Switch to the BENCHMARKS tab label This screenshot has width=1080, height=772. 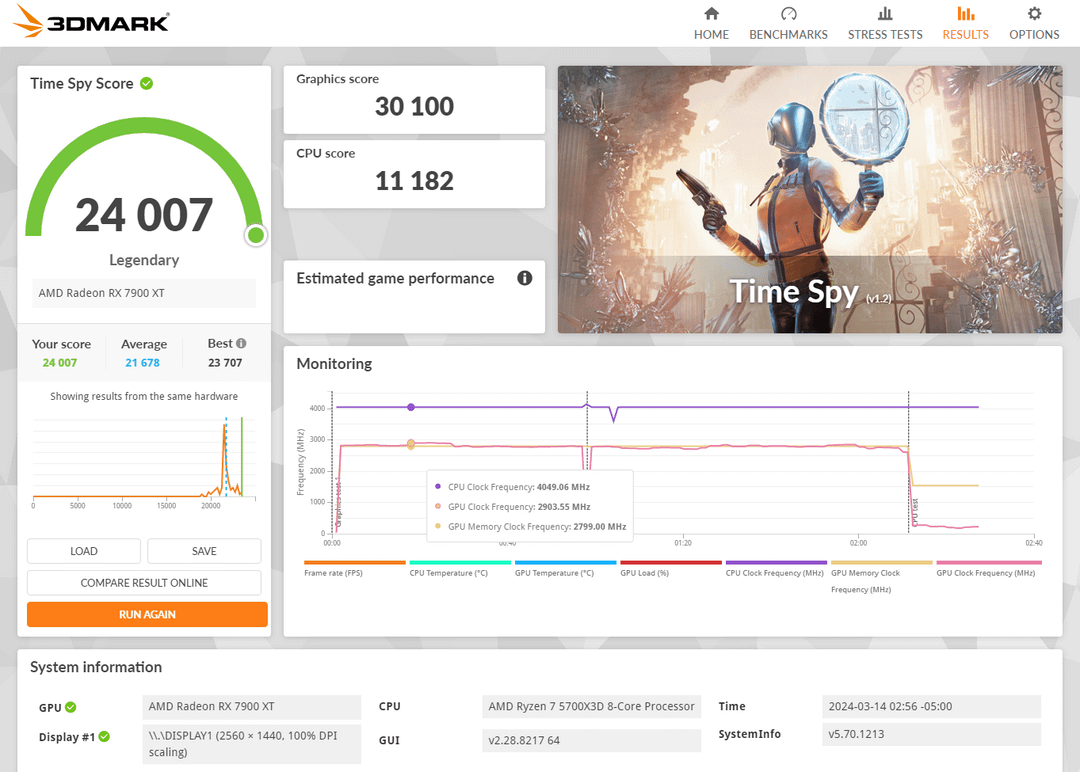click(789, 34)
